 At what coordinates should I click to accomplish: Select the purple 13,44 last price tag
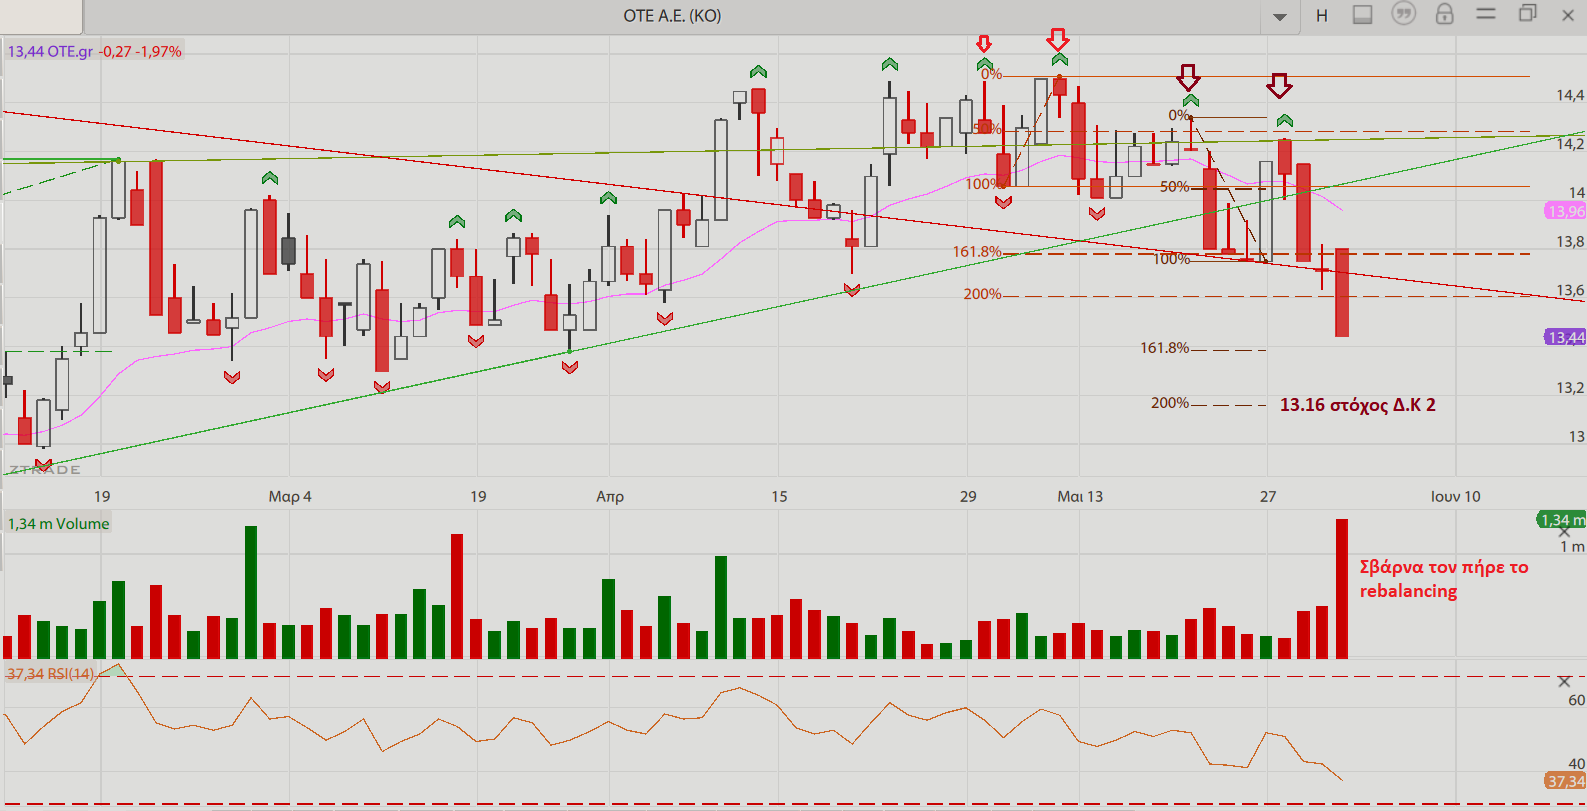(x=1565, y=338)
